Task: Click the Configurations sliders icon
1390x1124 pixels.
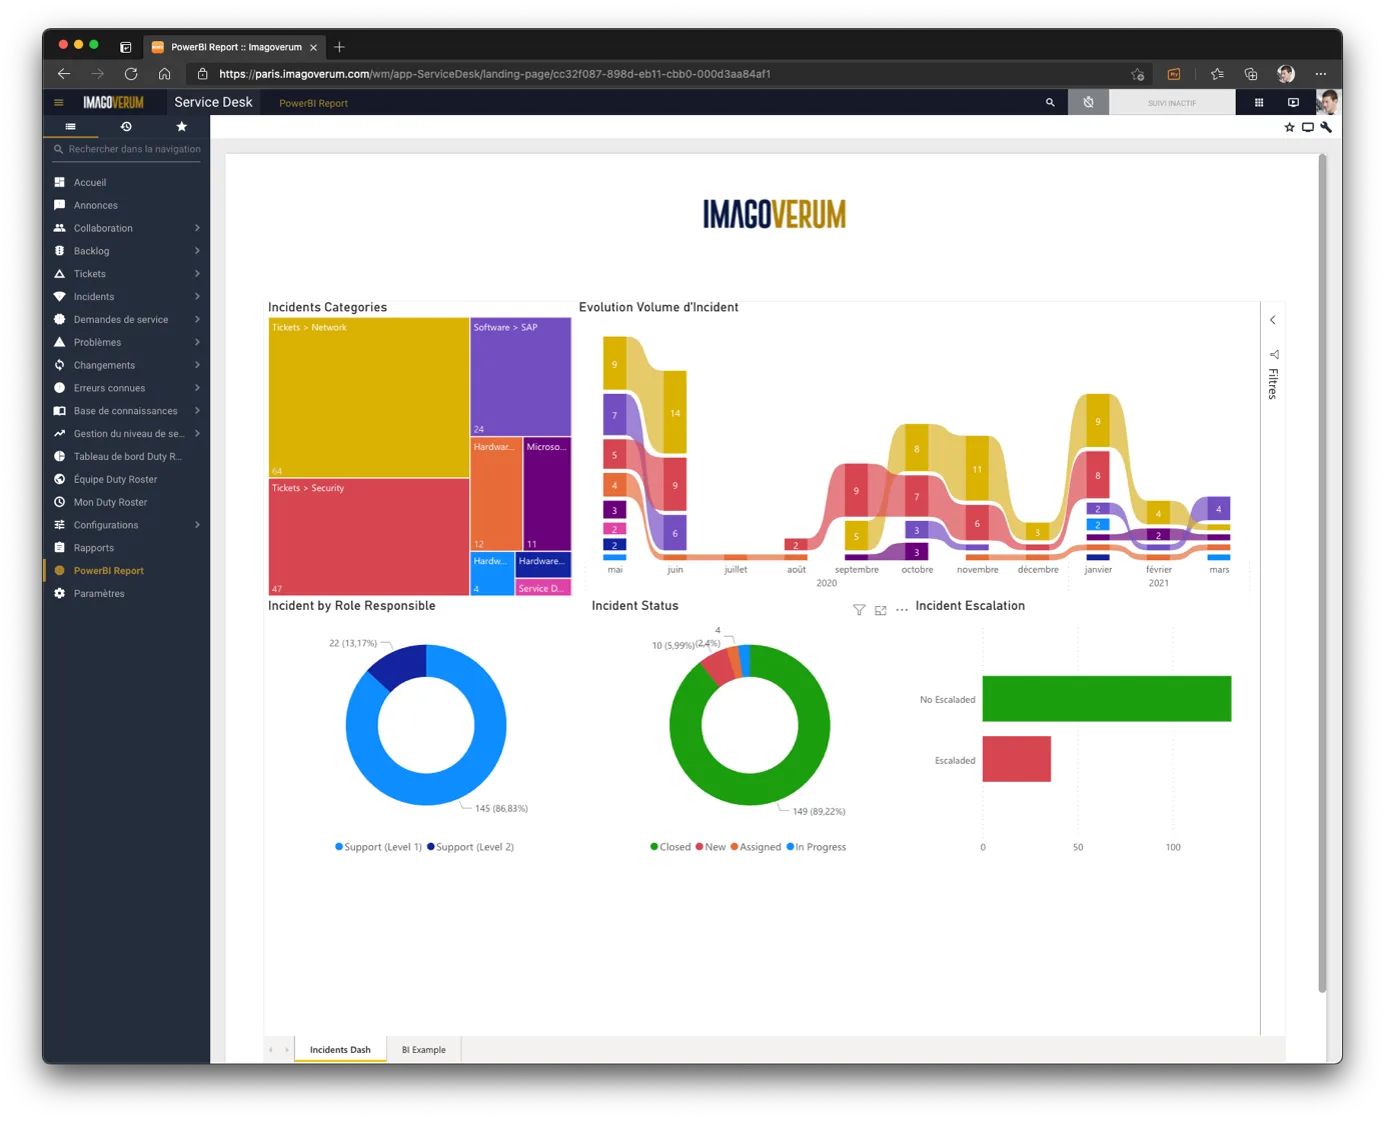Action: coord(59,525)
